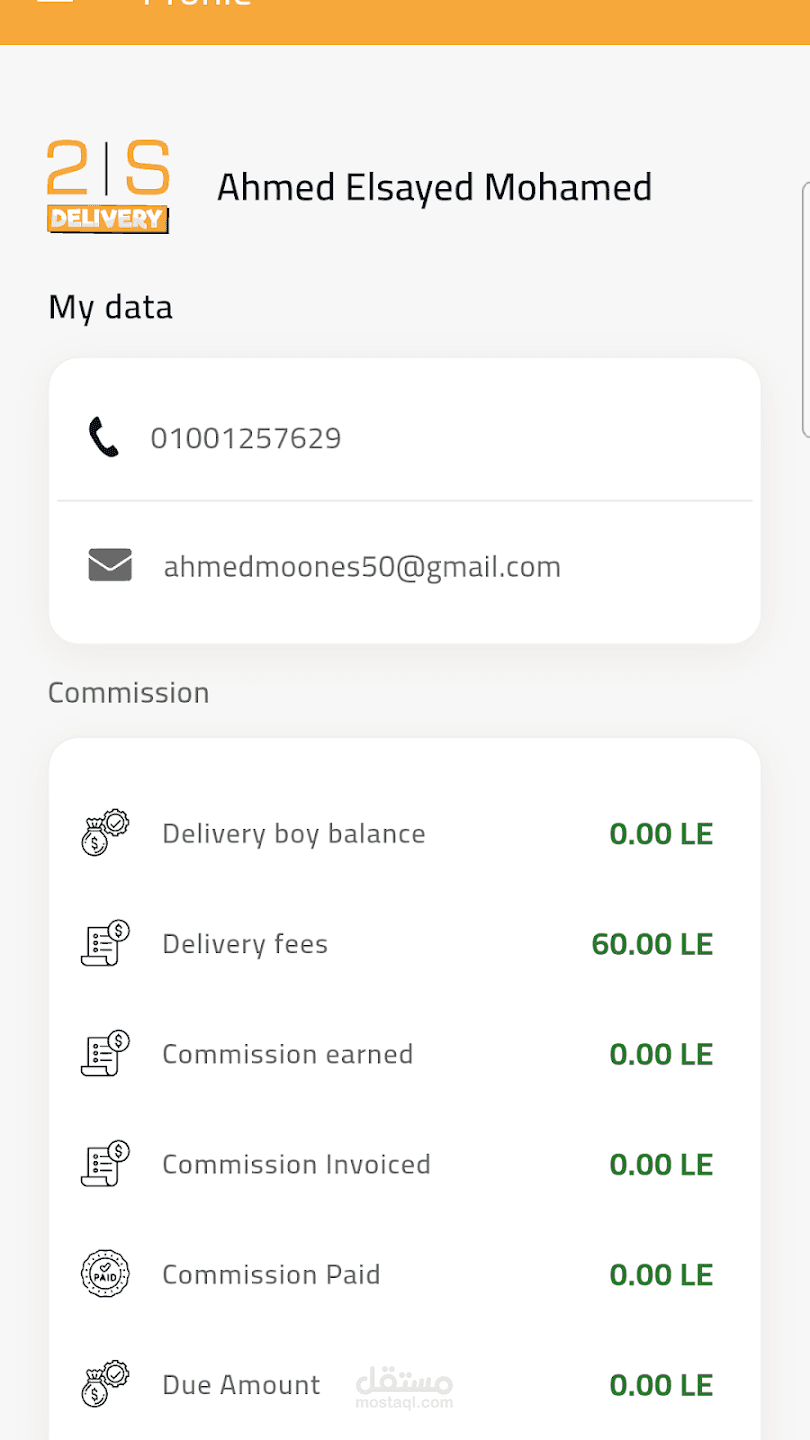The height and width of the screenshot is (1440, 810).
Task: Tap the Commission earned invoice icon
Action: point(105,1054)
